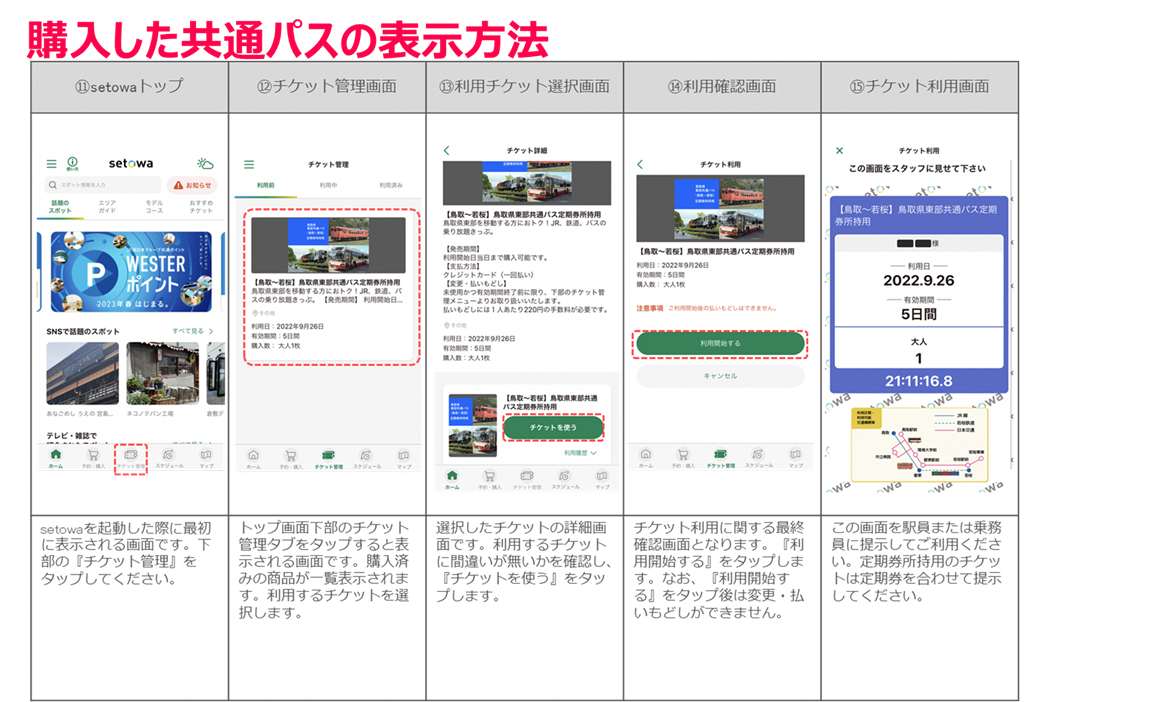Screen dimensions: 1152x702
Task: Click the ⑮チケット利用画面 column header
Action: [919, 87]
